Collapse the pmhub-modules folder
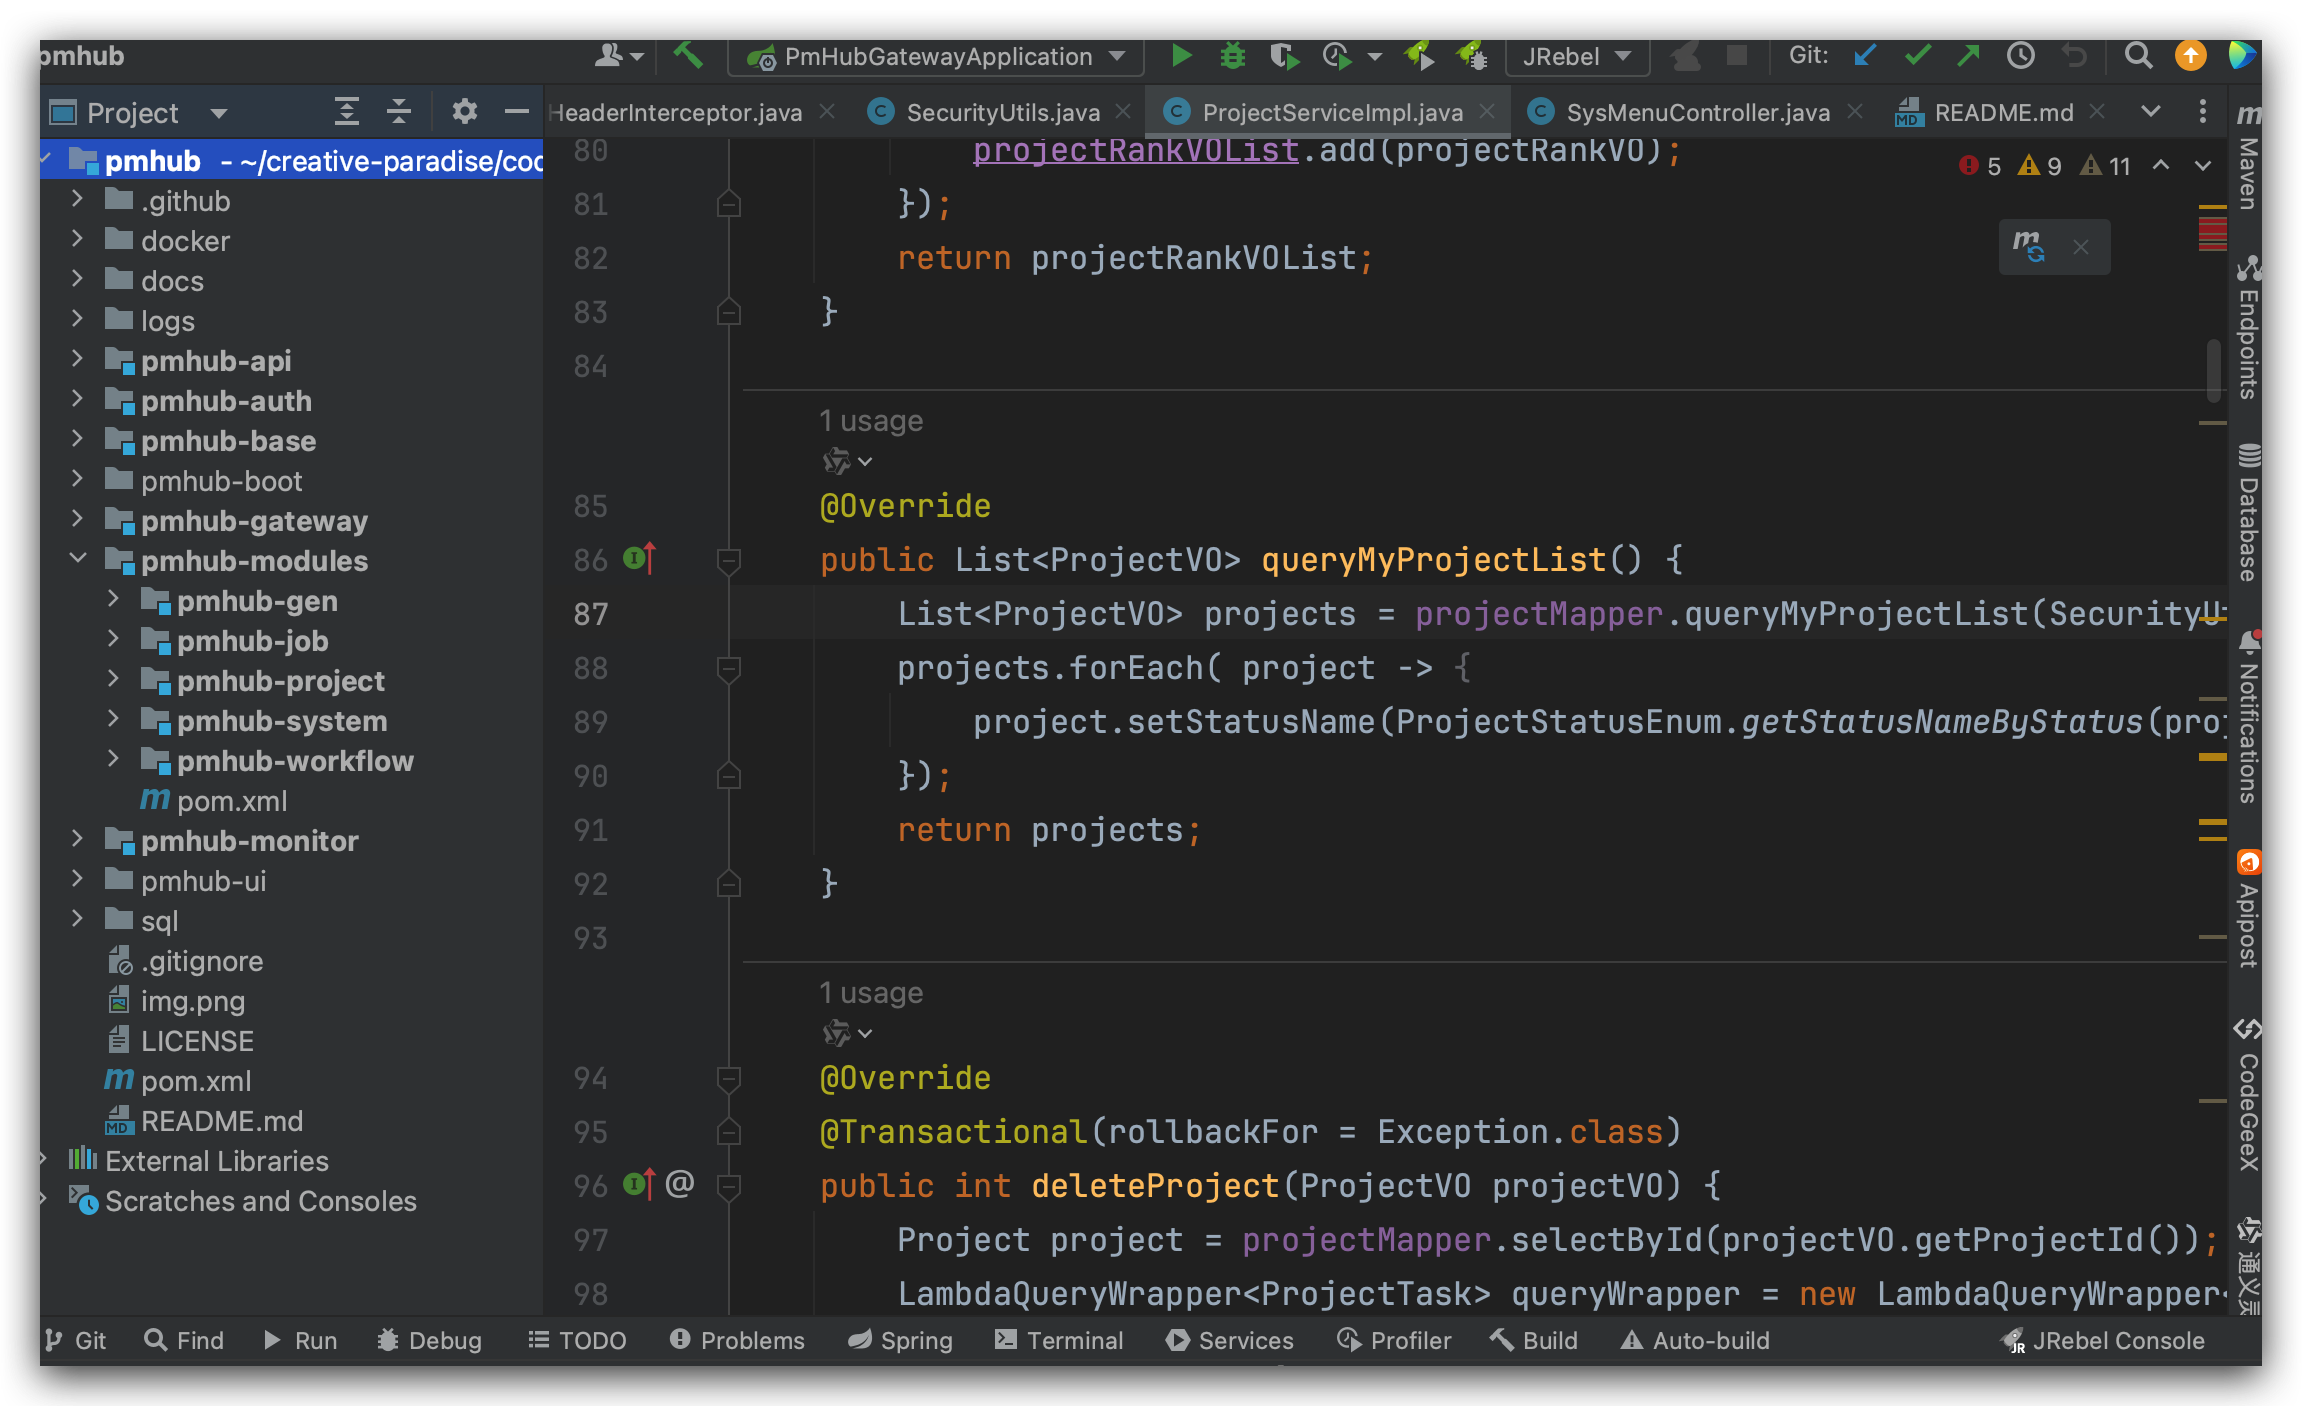 (x=78, y=560)
